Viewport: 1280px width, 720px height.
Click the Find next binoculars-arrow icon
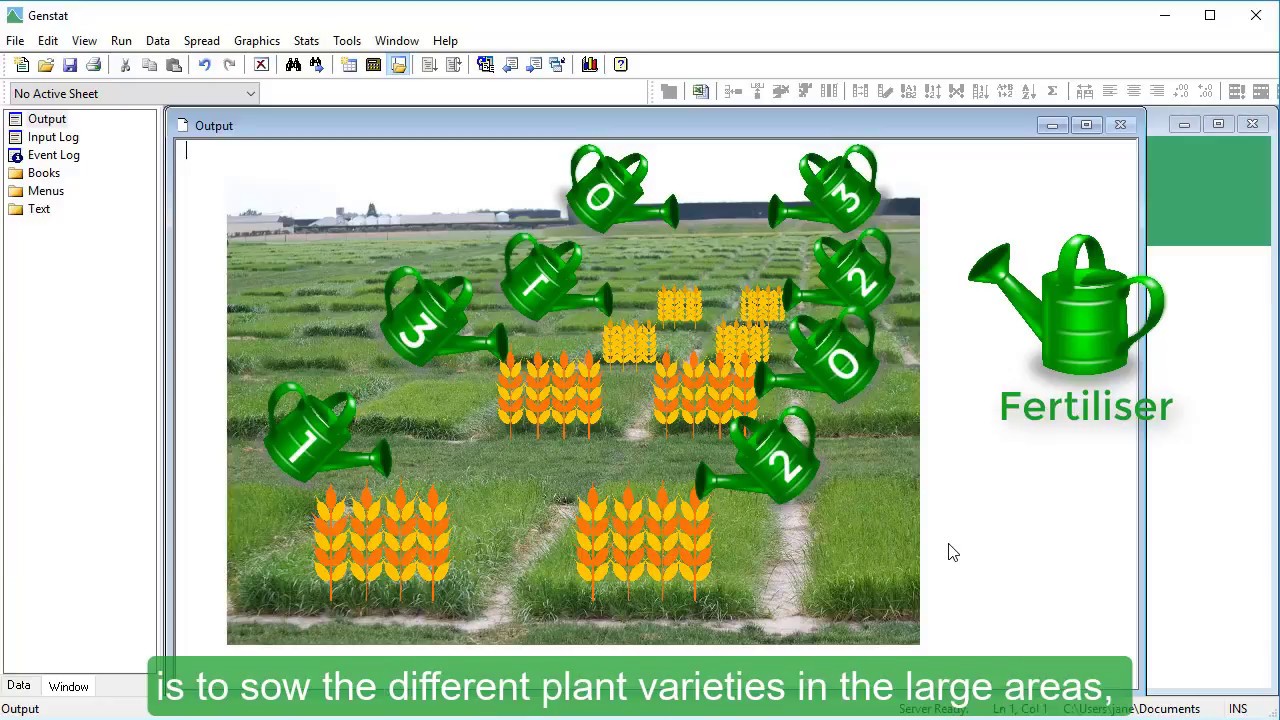(317, 65)
